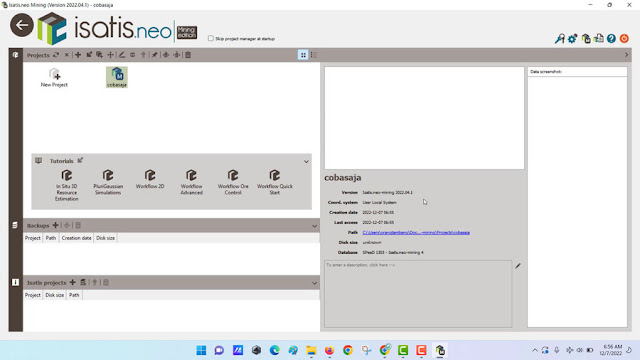Click the project cube M icon top right
Screen dimensions: 640x360
tap(586, 39)
